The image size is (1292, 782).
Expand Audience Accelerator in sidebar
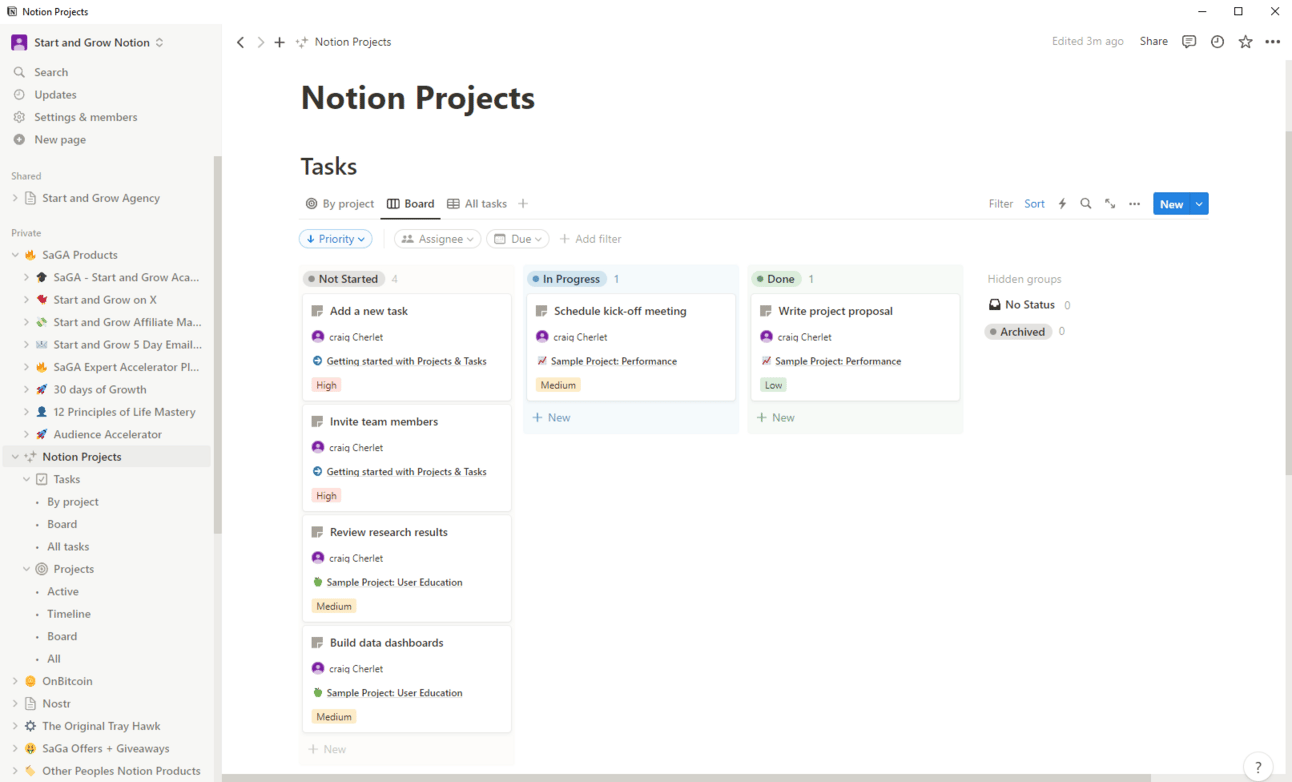click(x=27, y=435)
